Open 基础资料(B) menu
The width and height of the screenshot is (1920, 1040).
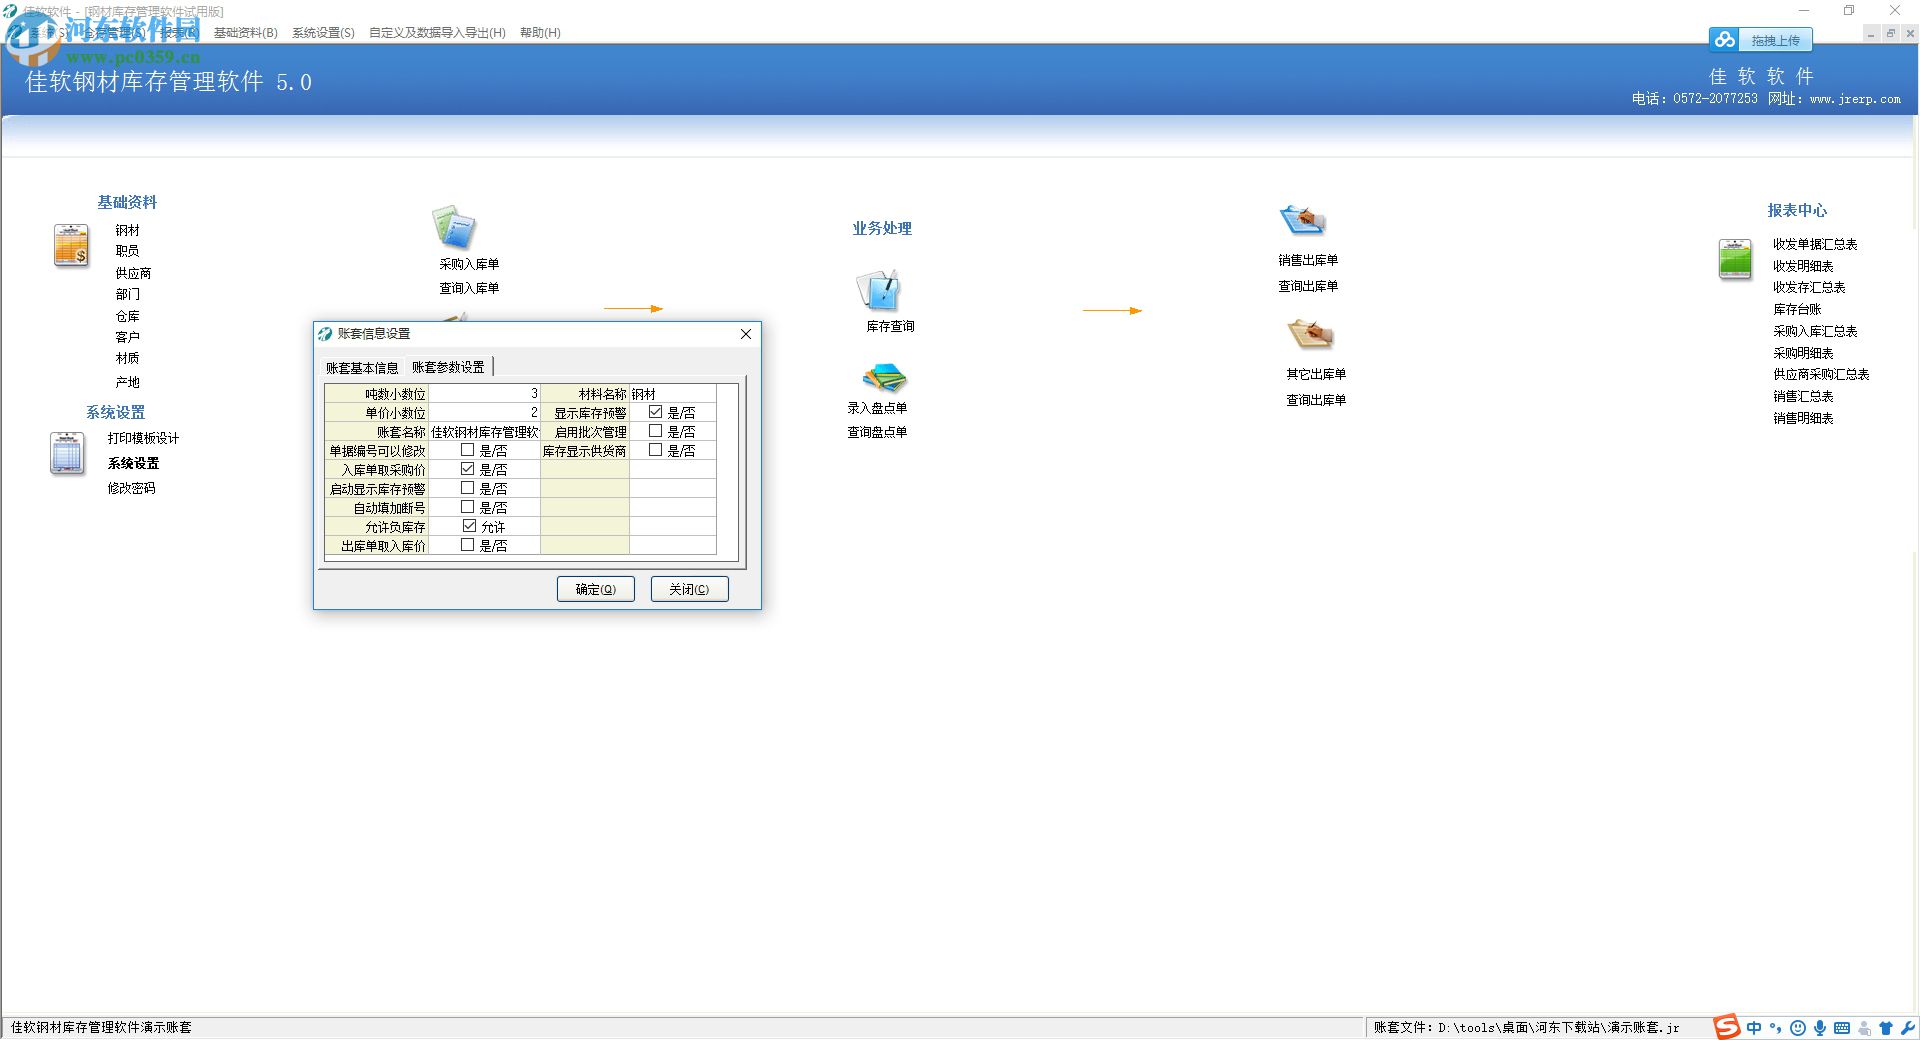pyautogui.click(x=246, y=33)
